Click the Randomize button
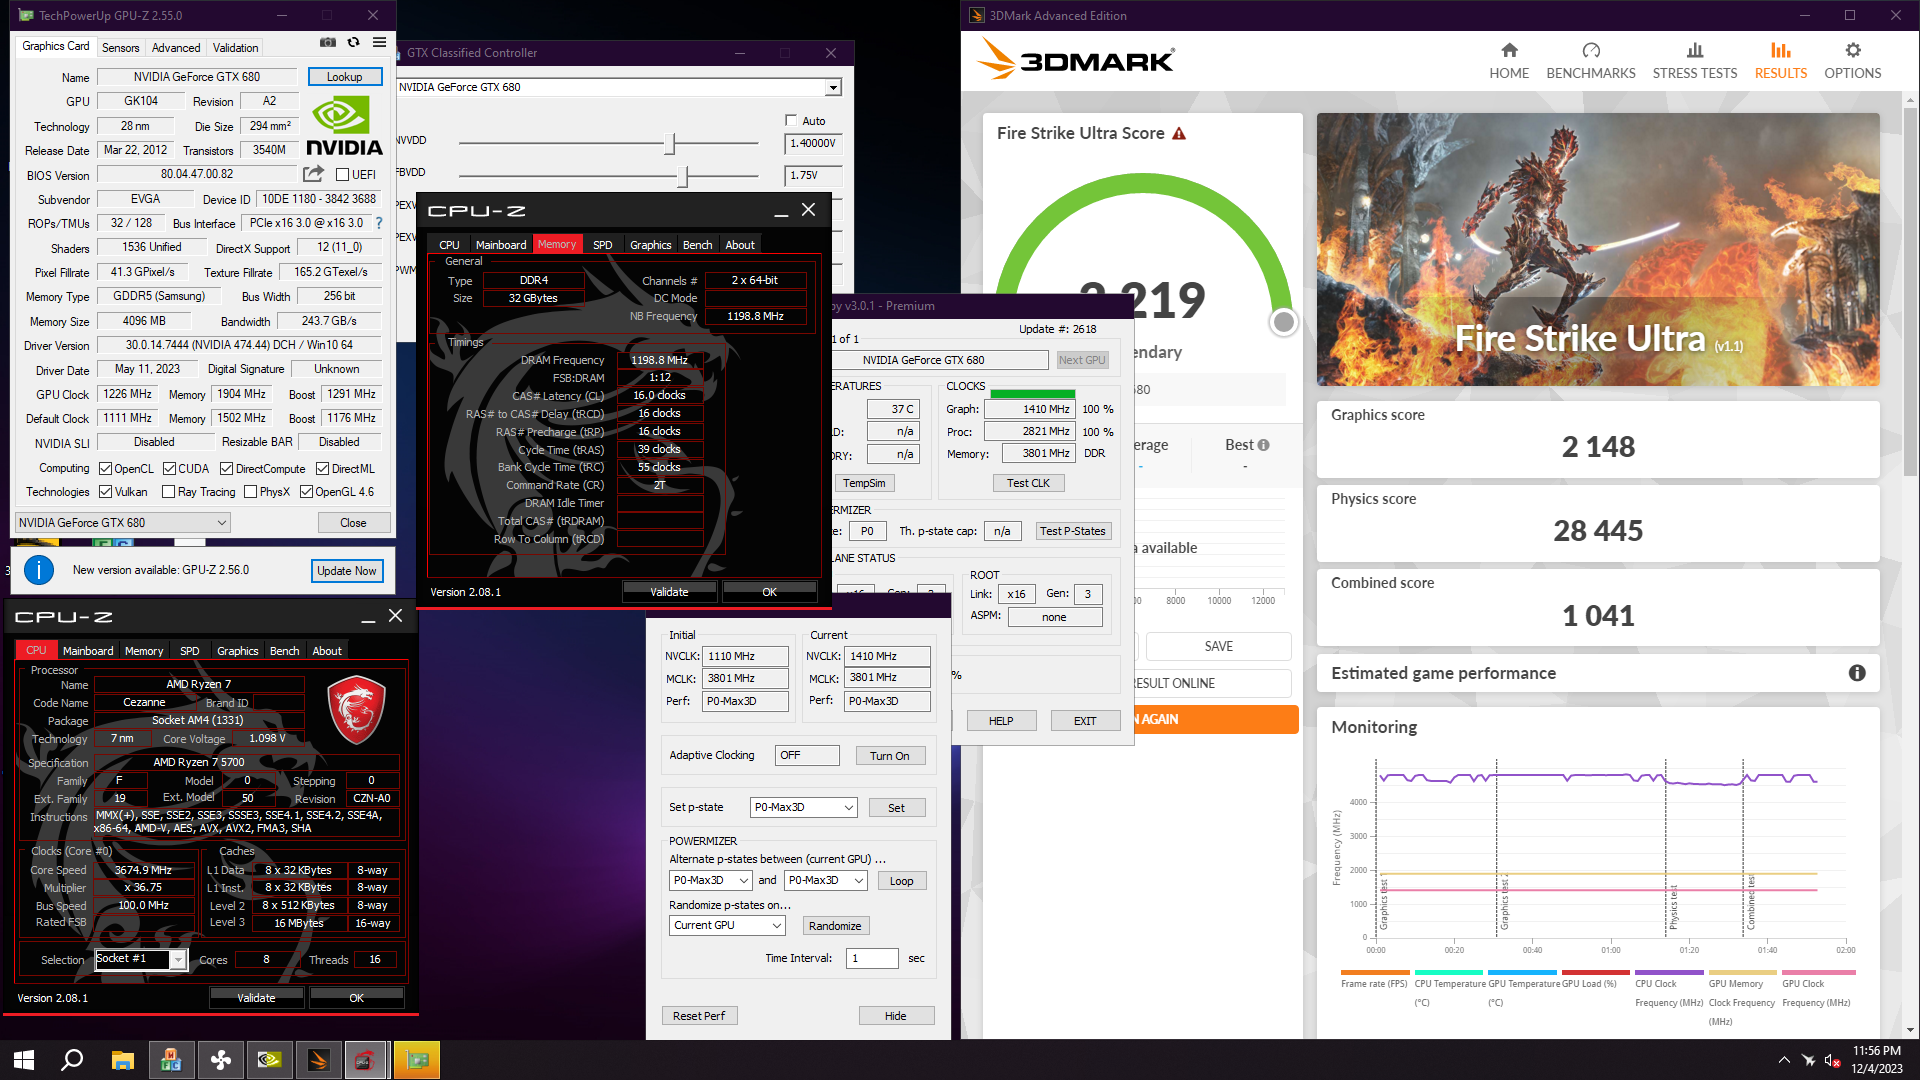This screenshot has height=1080, width=1920. [x=835, y=926]
